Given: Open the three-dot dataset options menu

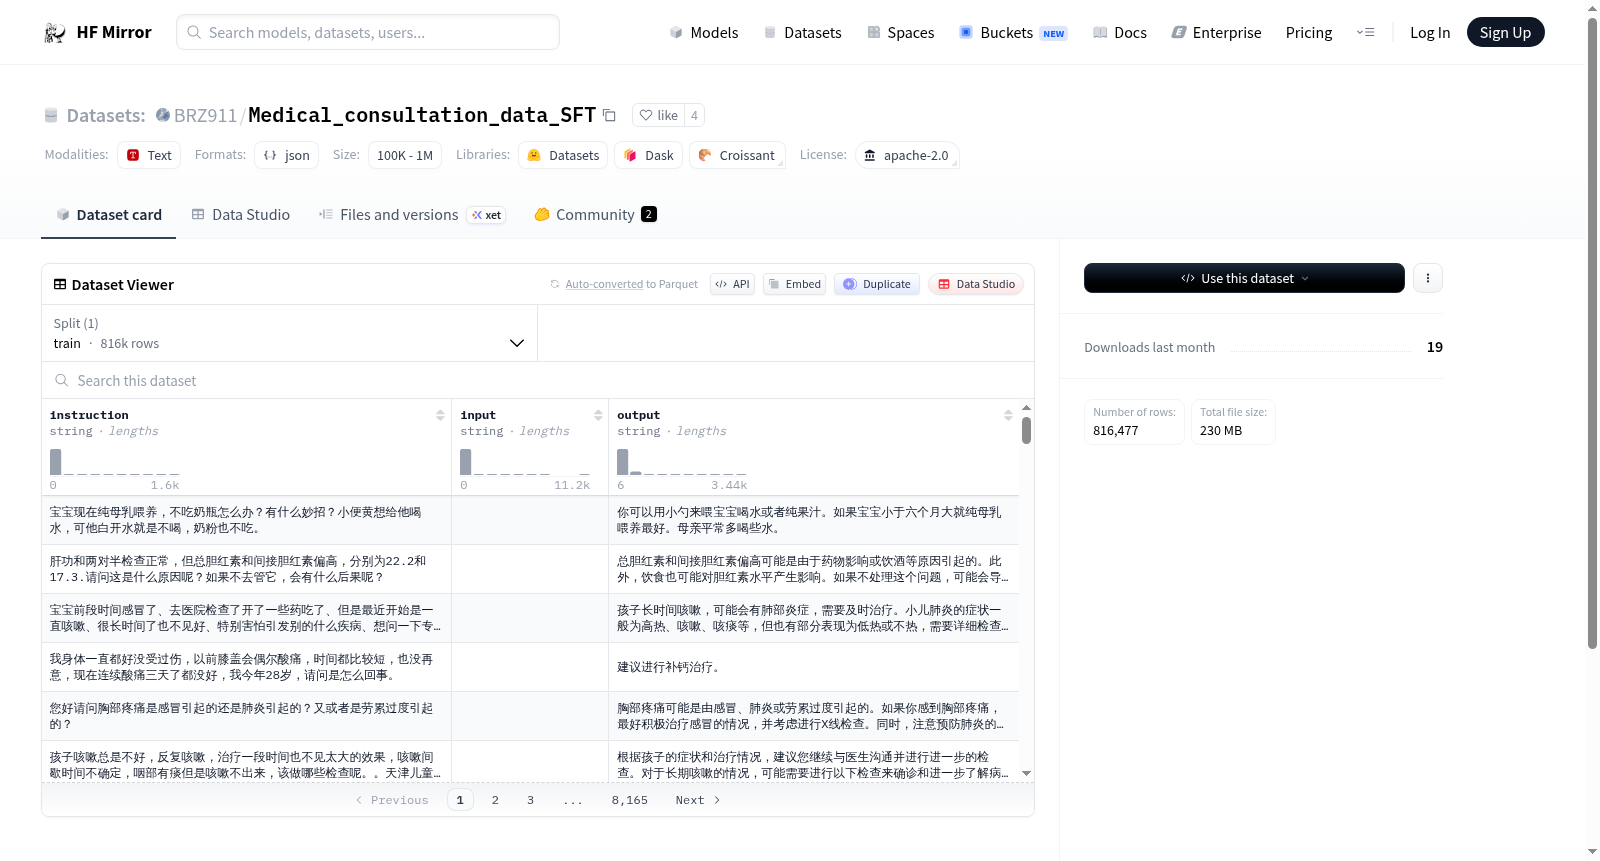Looking at the screenshot, I should click(x=1428, y=278).
